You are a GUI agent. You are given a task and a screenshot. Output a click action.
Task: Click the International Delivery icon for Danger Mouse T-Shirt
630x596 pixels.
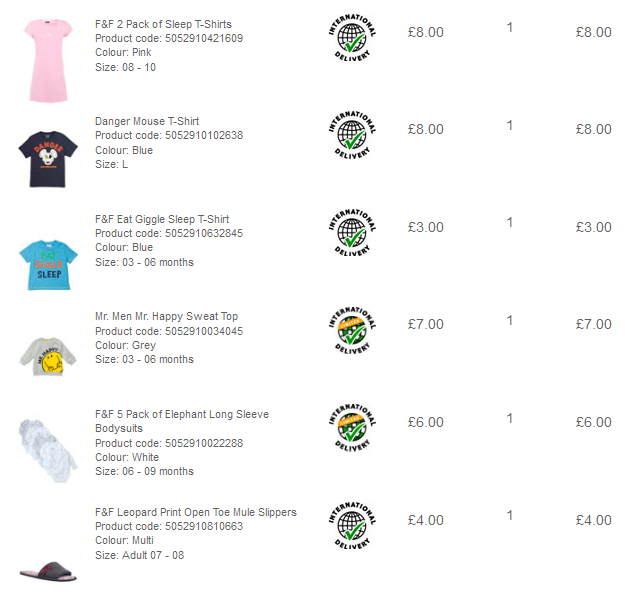tap(352, 135)
